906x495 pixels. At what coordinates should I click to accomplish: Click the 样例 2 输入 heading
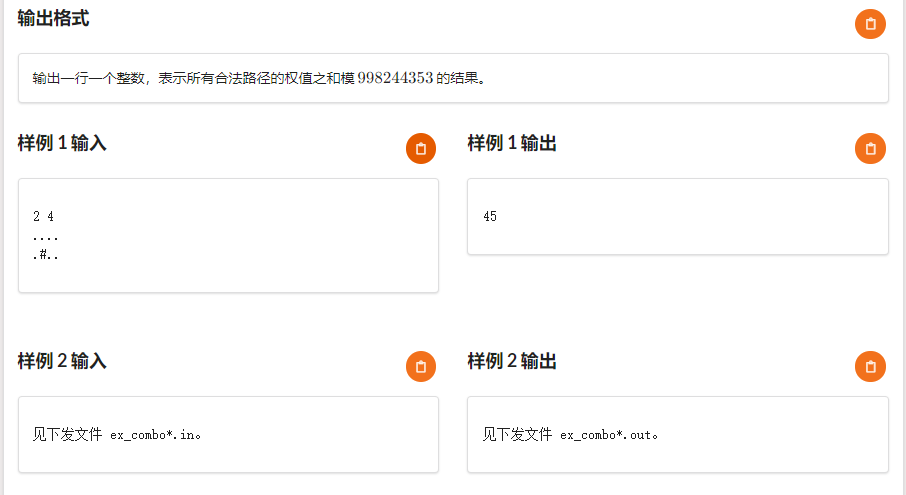(x=62, y=361)
